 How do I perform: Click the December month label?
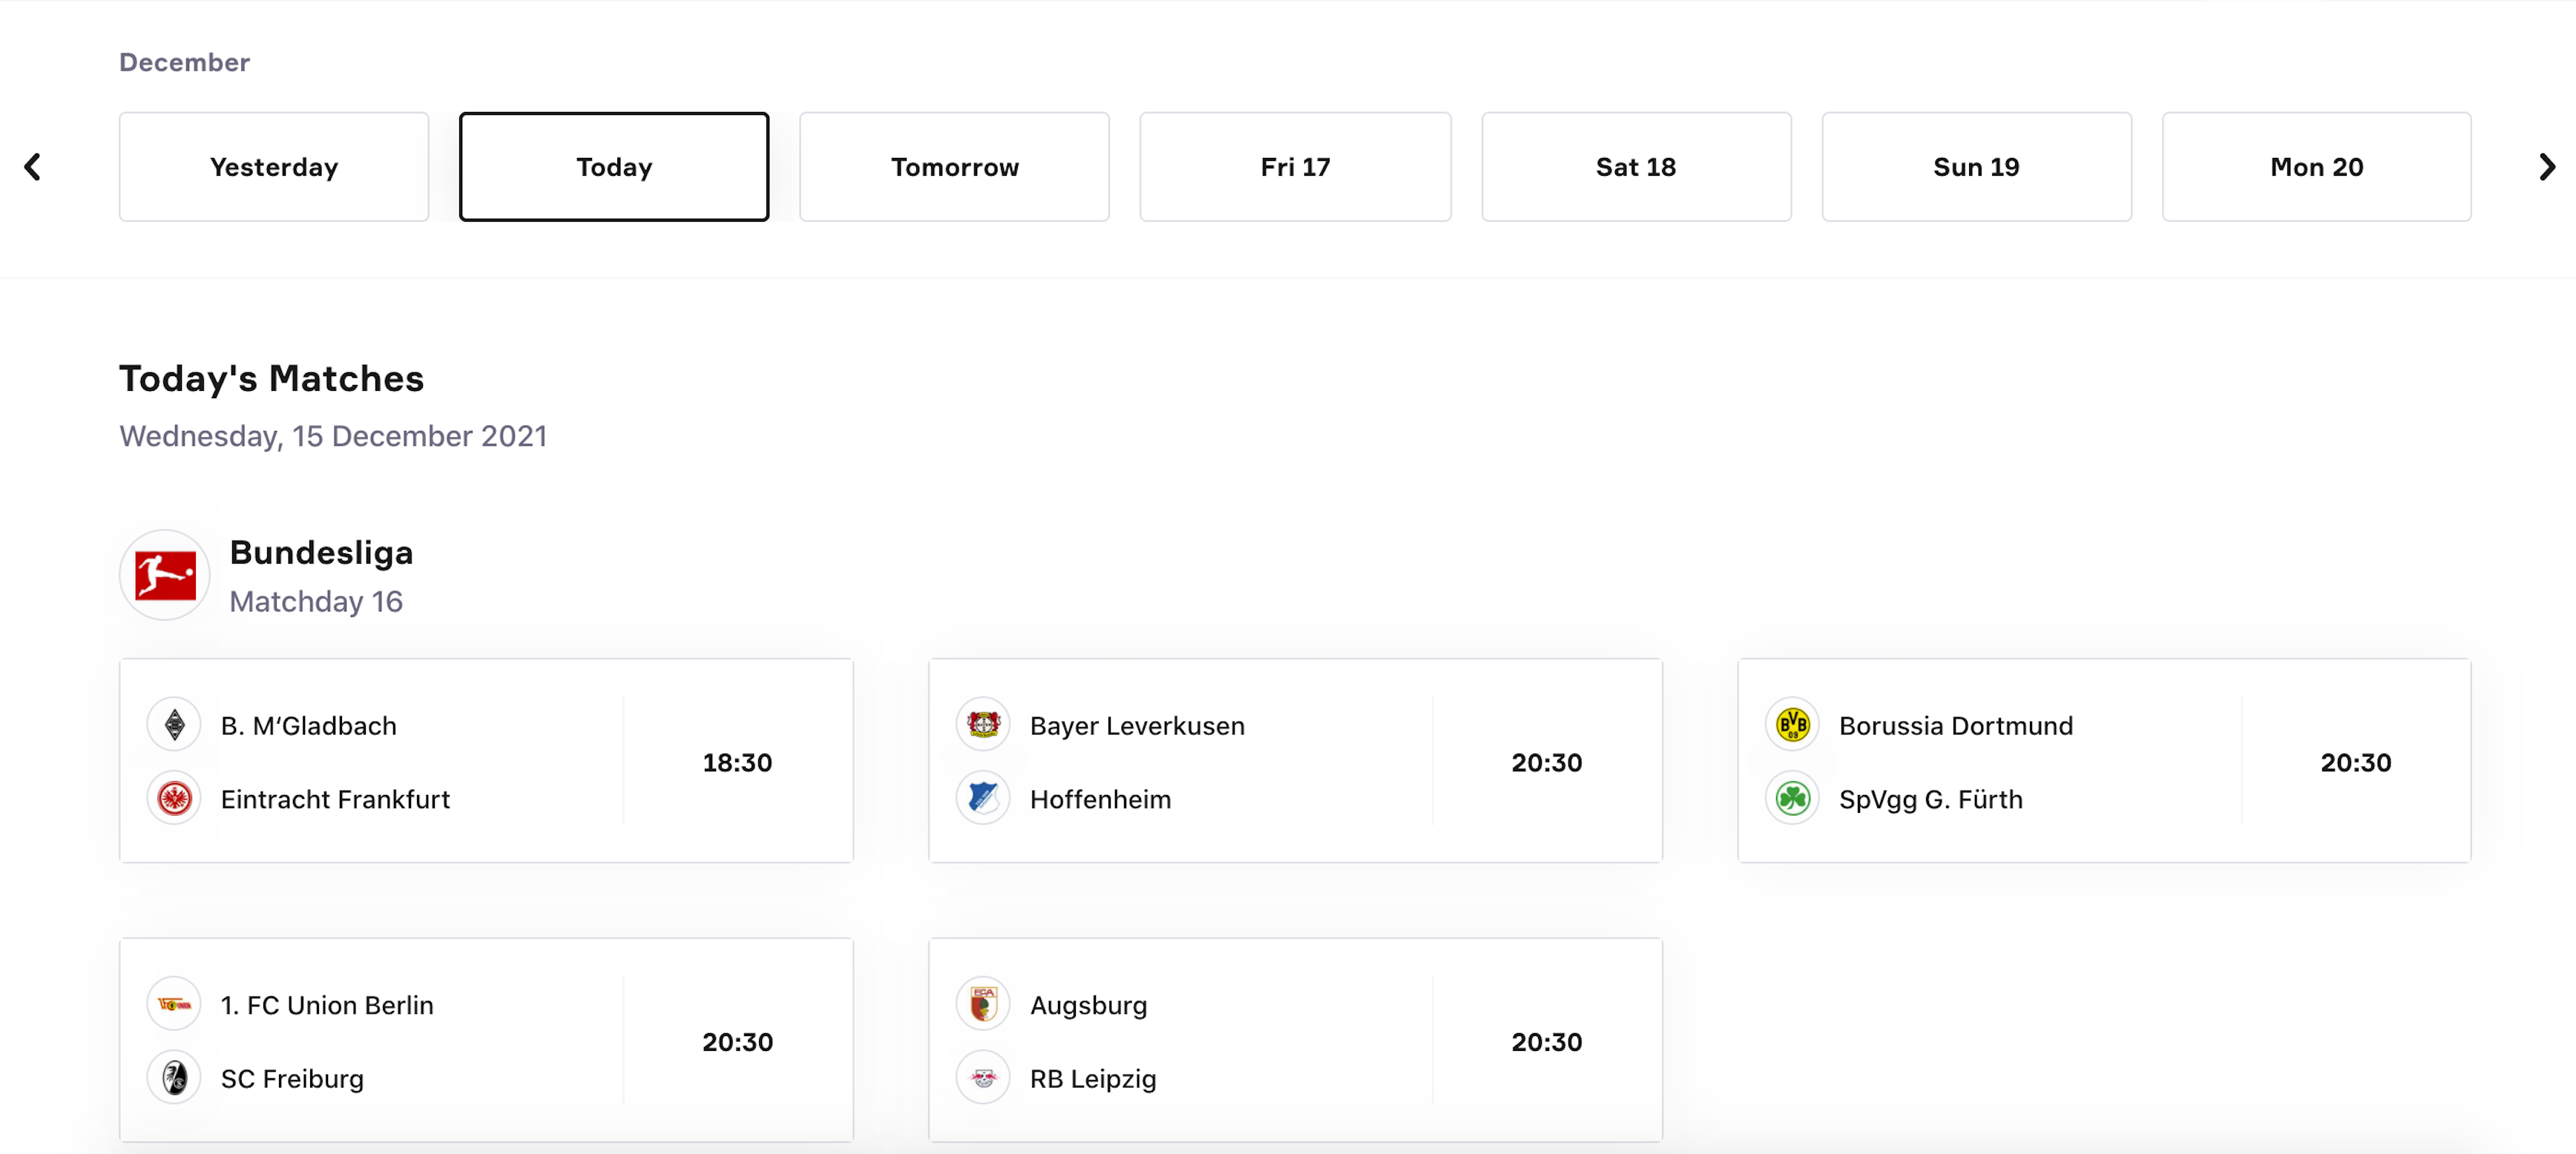(184, 62)
